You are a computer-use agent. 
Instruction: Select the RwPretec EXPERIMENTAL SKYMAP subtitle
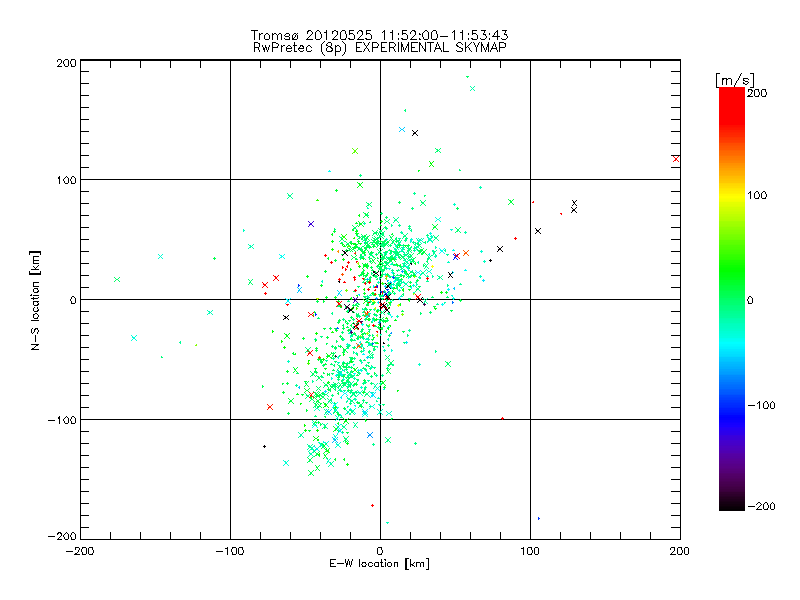pyautogui.click(x=380, y=47)
